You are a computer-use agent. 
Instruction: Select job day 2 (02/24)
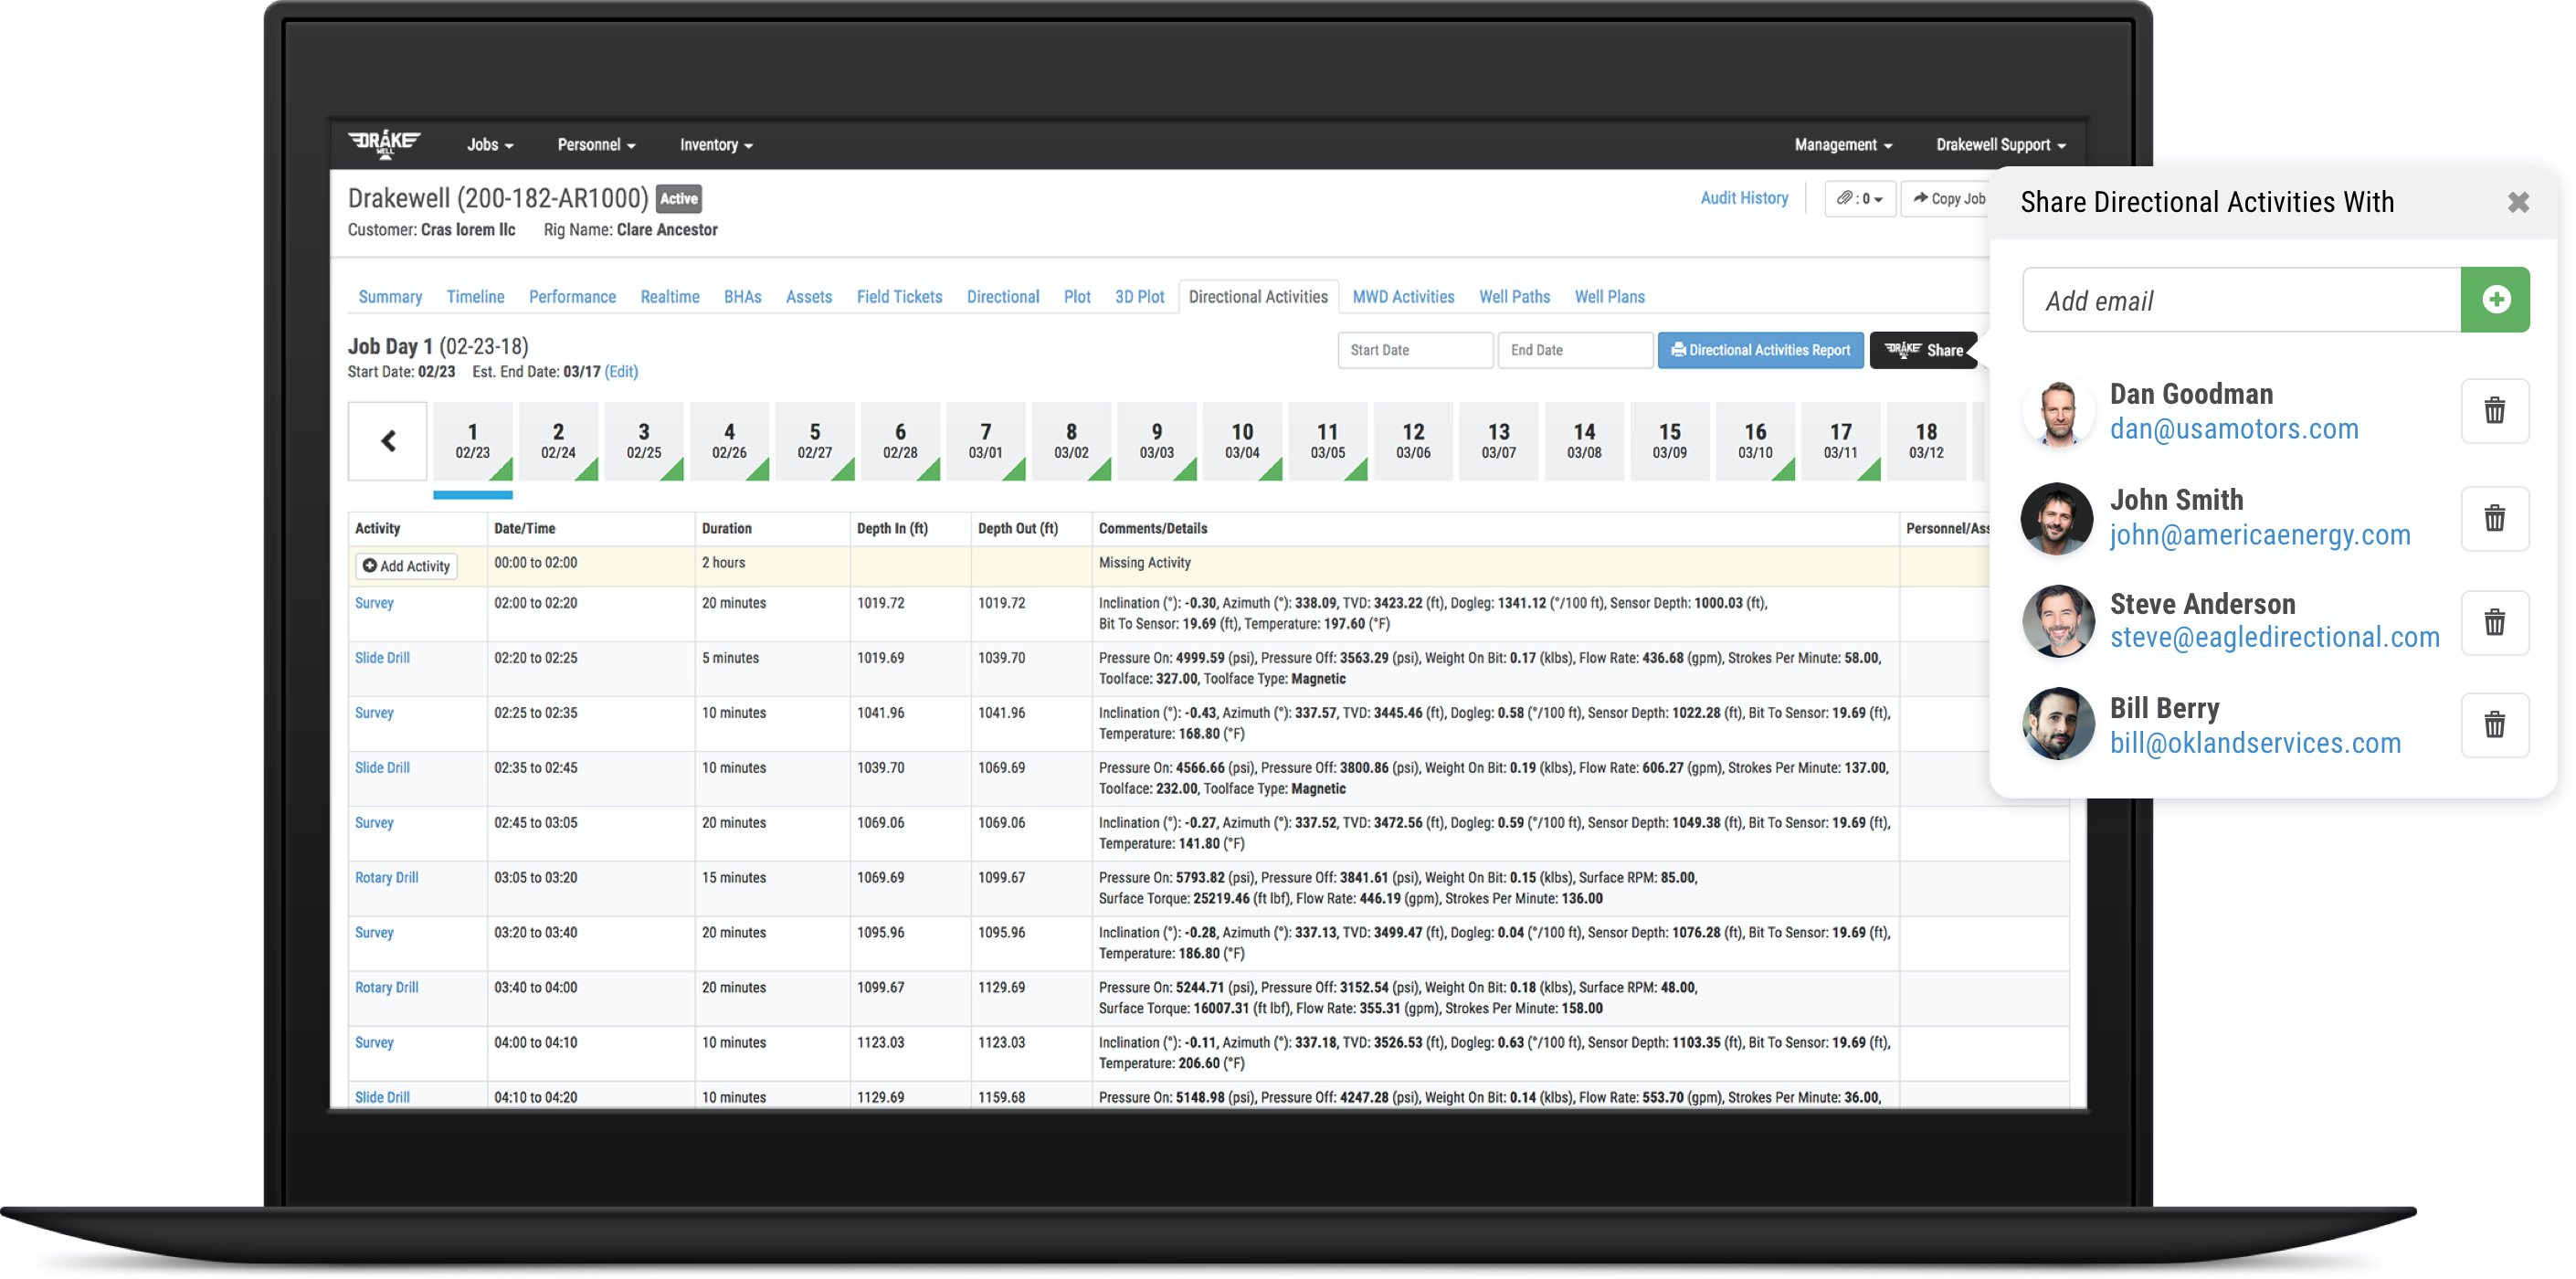[558, 441]
